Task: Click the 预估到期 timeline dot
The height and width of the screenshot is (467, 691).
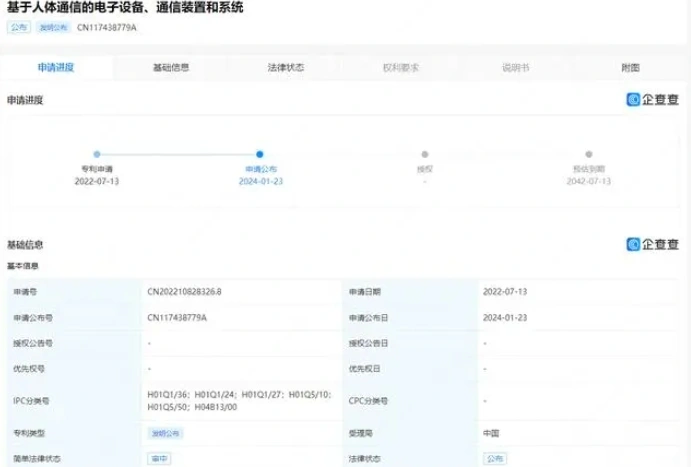Action: 586,154
